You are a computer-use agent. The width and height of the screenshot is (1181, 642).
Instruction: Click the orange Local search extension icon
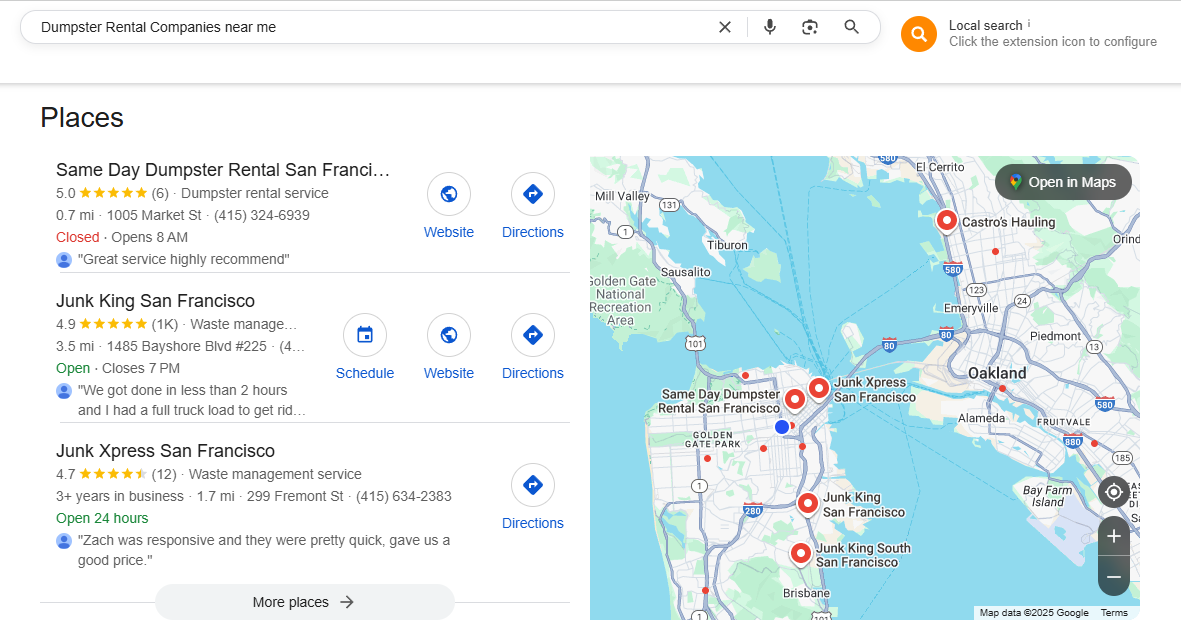(x=918, y=34)
